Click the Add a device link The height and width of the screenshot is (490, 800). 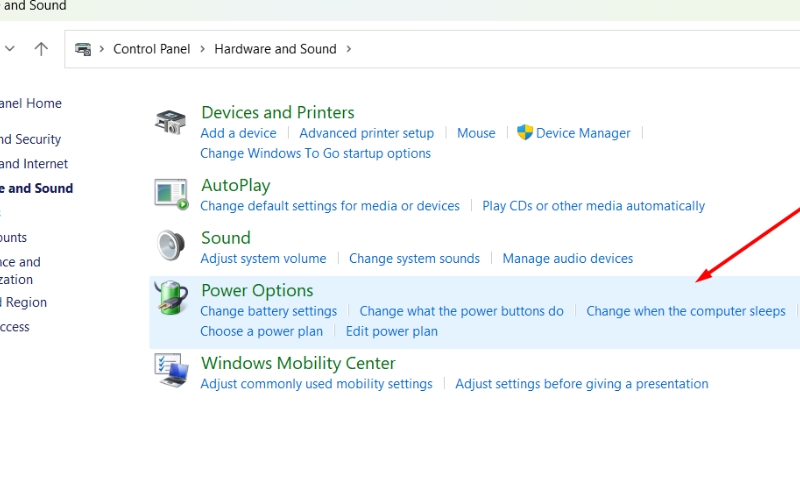pyautogui.click(x=238, y=133)
